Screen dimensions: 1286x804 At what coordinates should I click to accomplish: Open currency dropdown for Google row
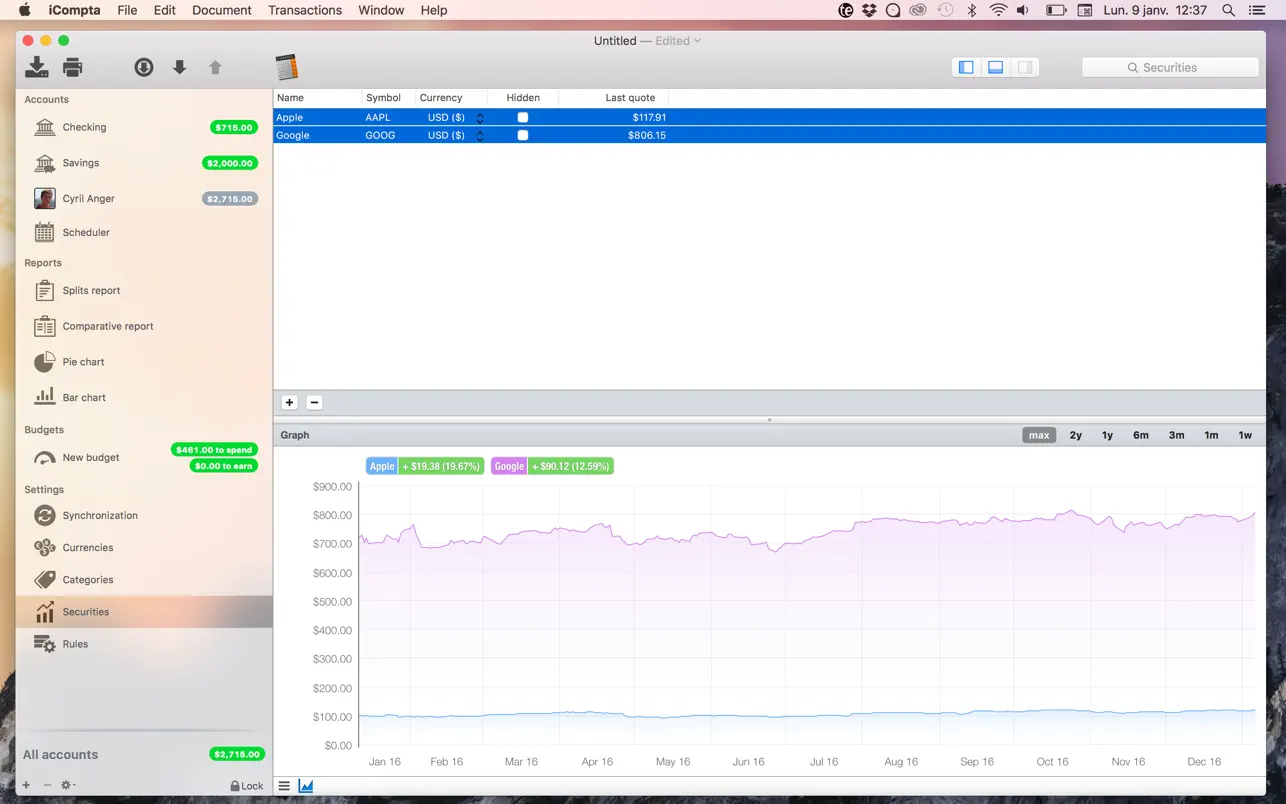point(480,135)
